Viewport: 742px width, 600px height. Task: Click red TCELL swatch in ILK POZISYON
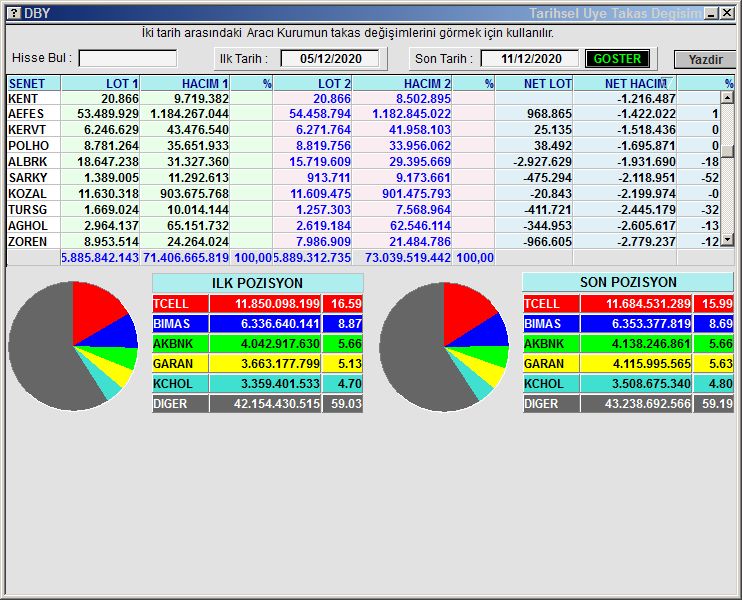coord(180,304)
